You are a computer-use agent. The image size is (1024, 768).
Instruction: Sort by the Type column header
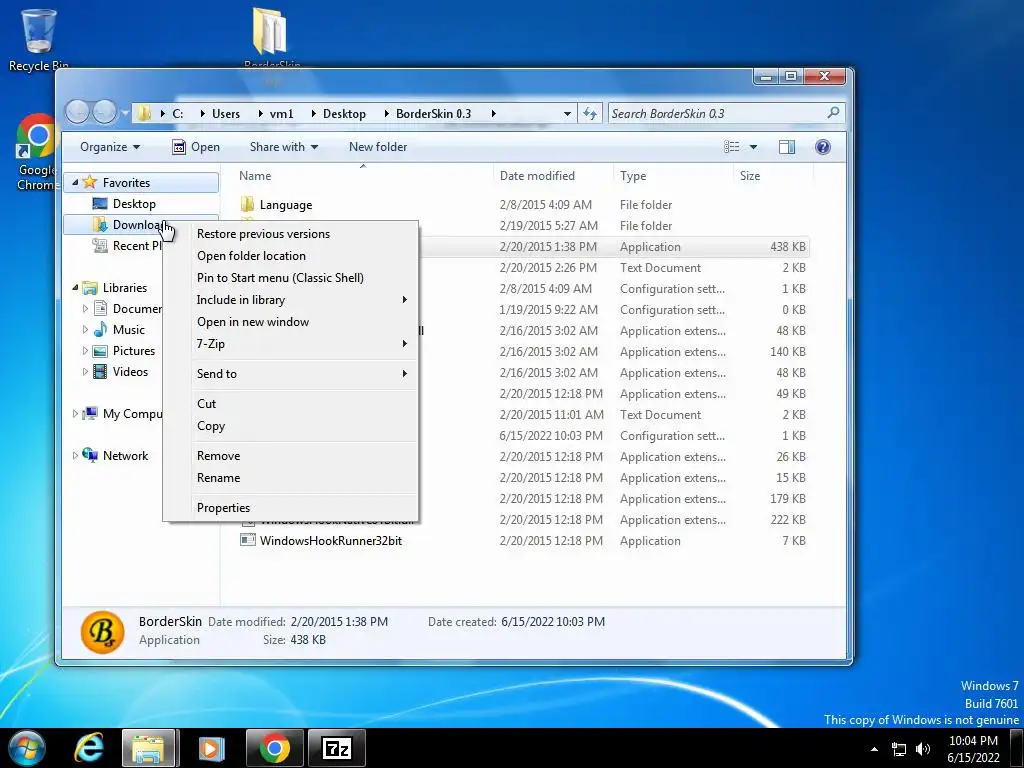click(673, 176)
